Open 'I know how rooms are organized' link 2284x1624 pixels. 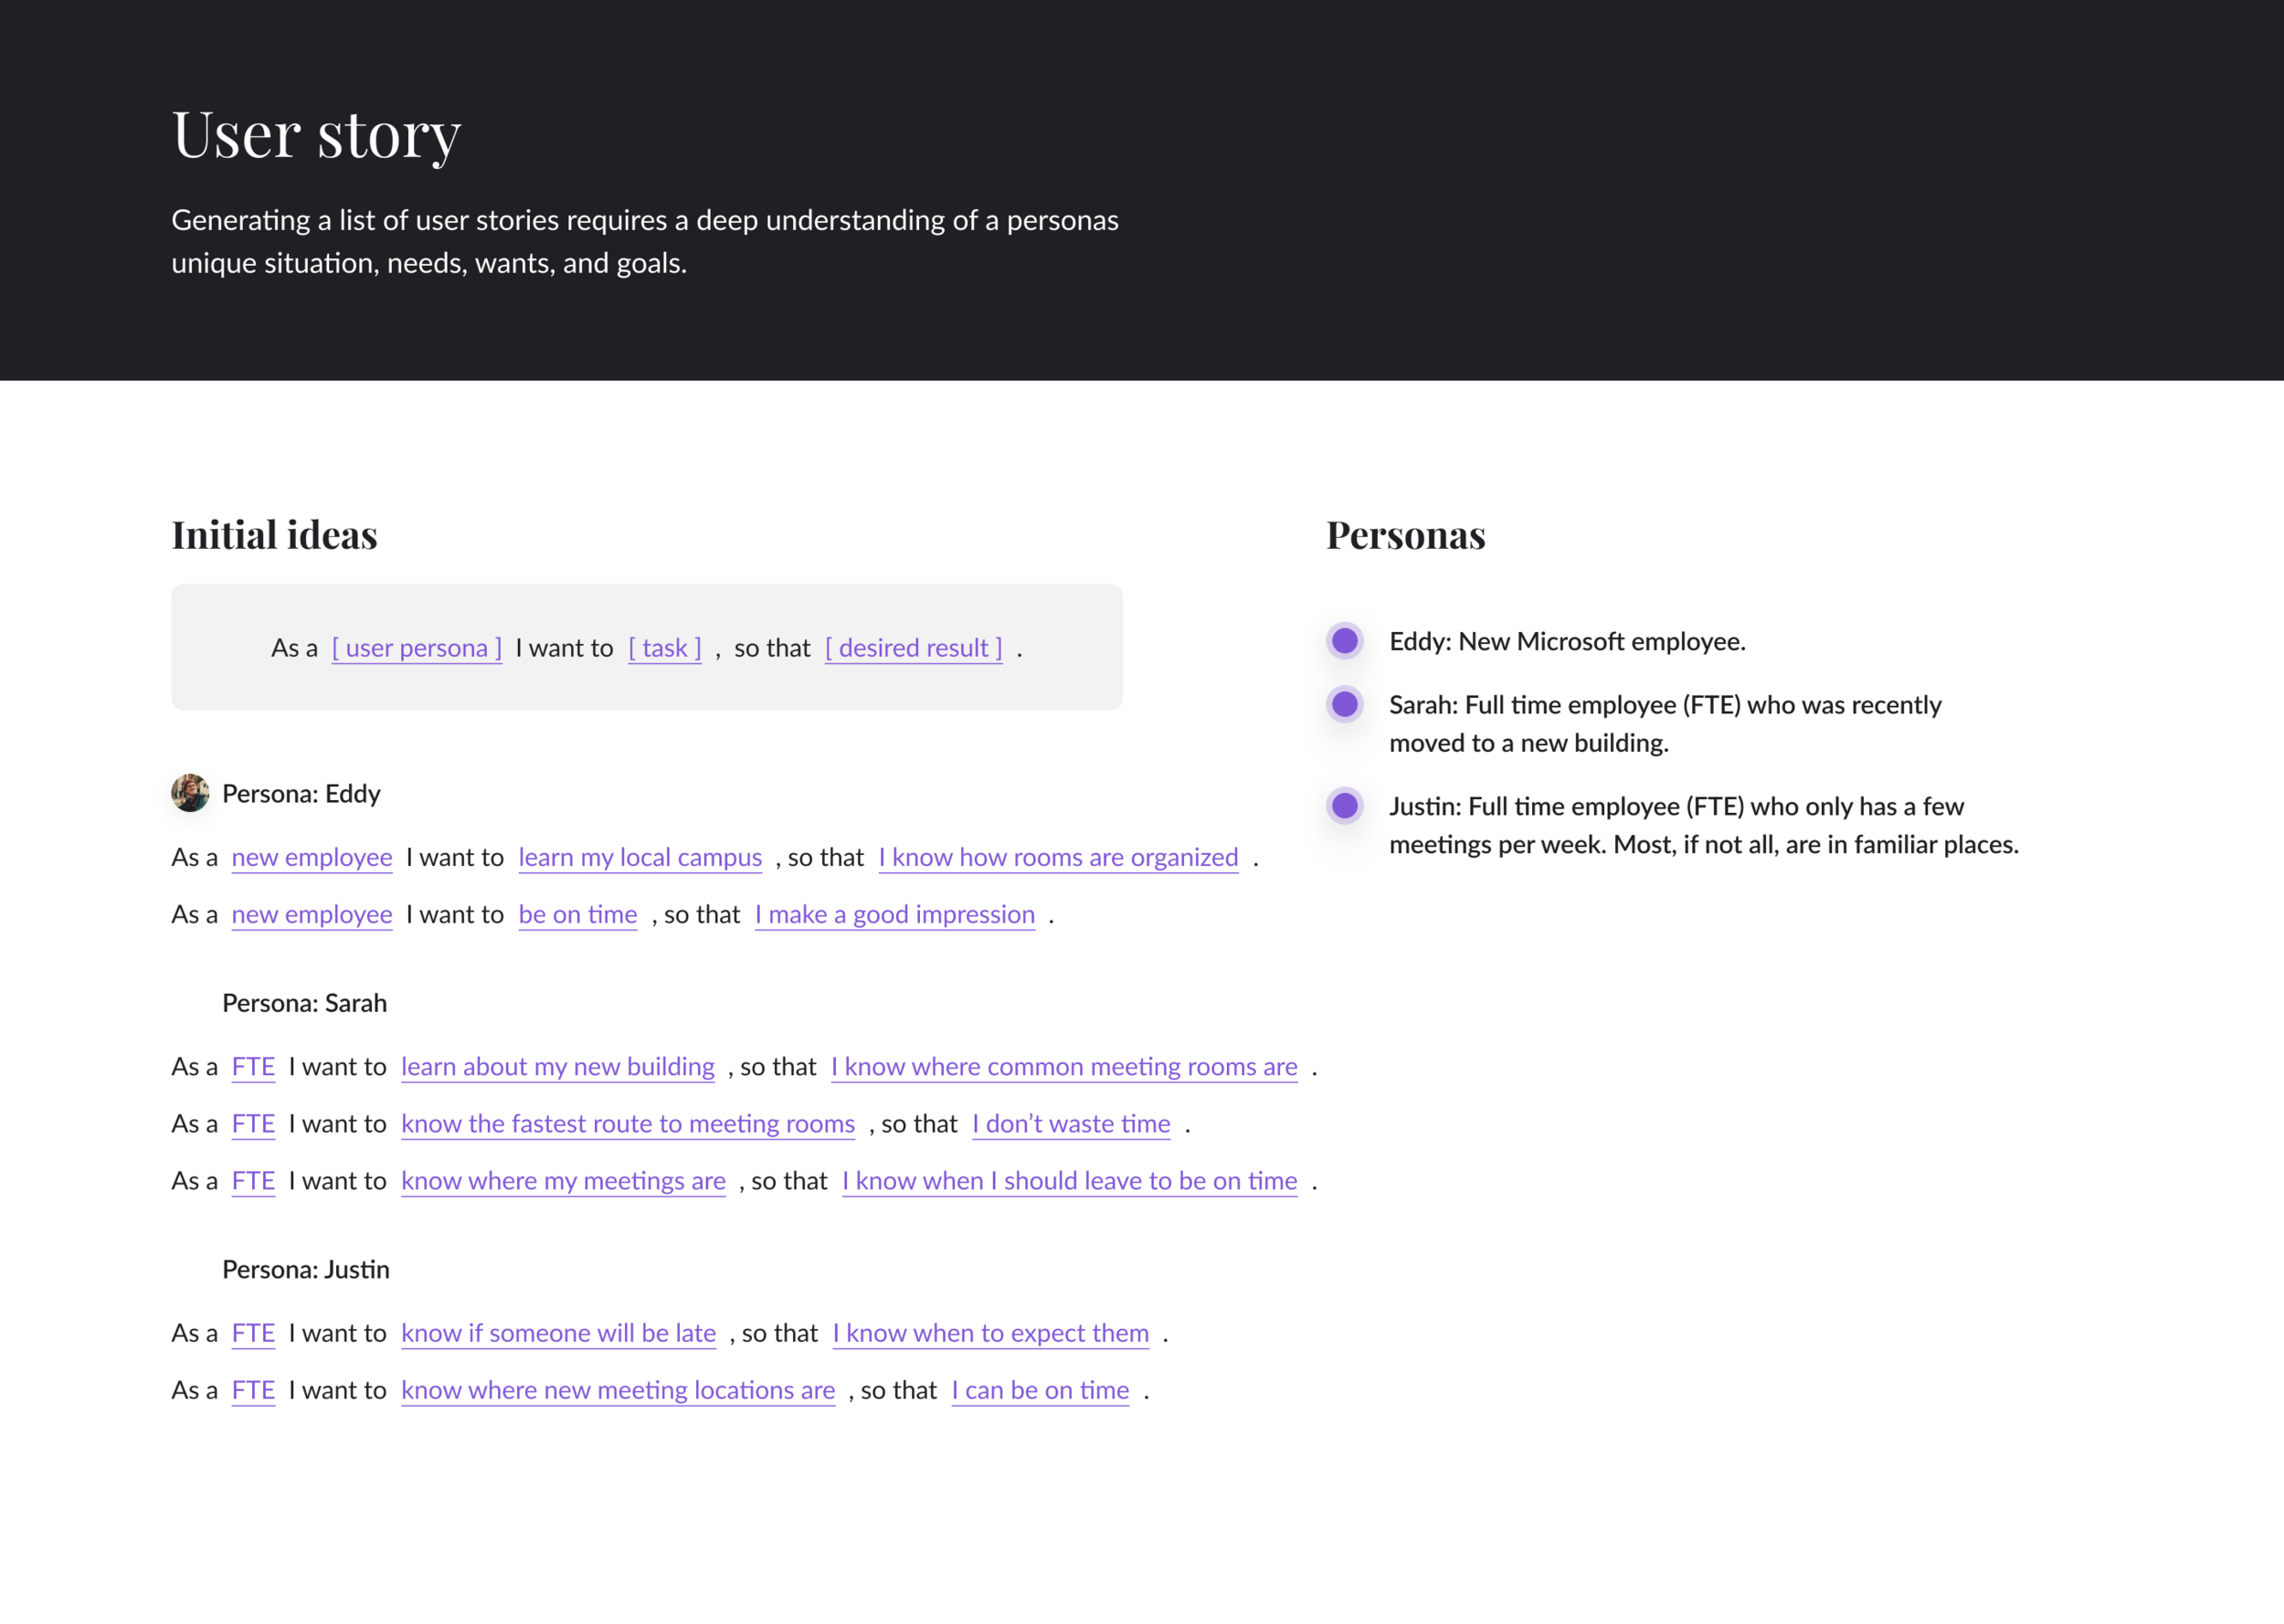pyautogui.click(x=1059, y=858)
